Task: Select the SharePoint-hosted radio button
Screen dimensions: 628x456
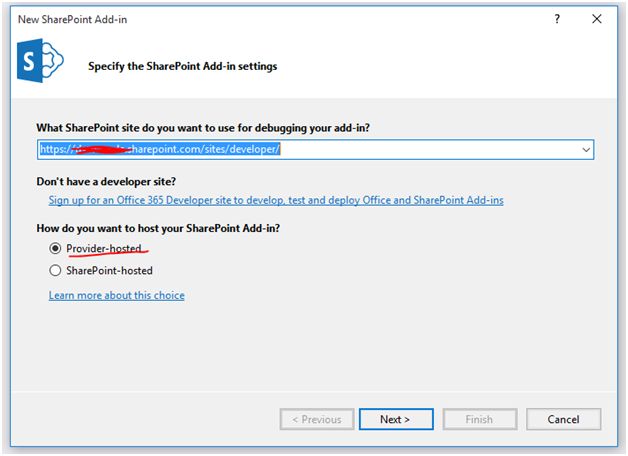Action: tap(55, 271)
